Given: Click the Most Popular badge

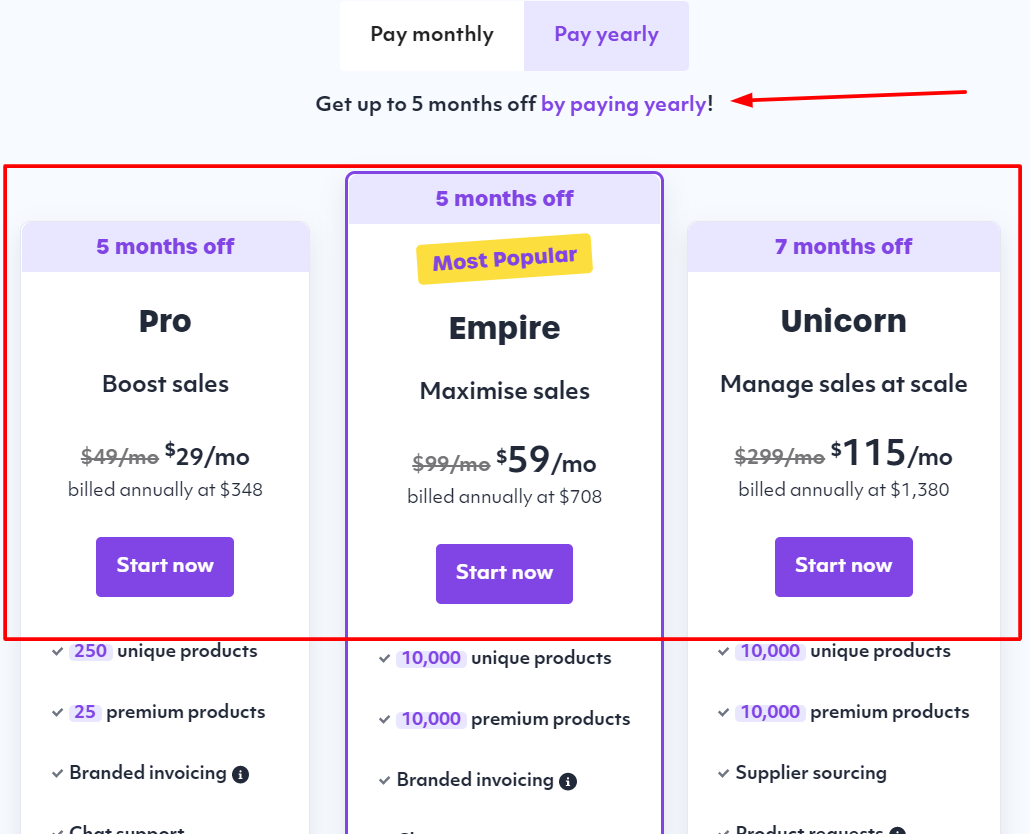Looking at the screenshot, I should pos(504,259).
